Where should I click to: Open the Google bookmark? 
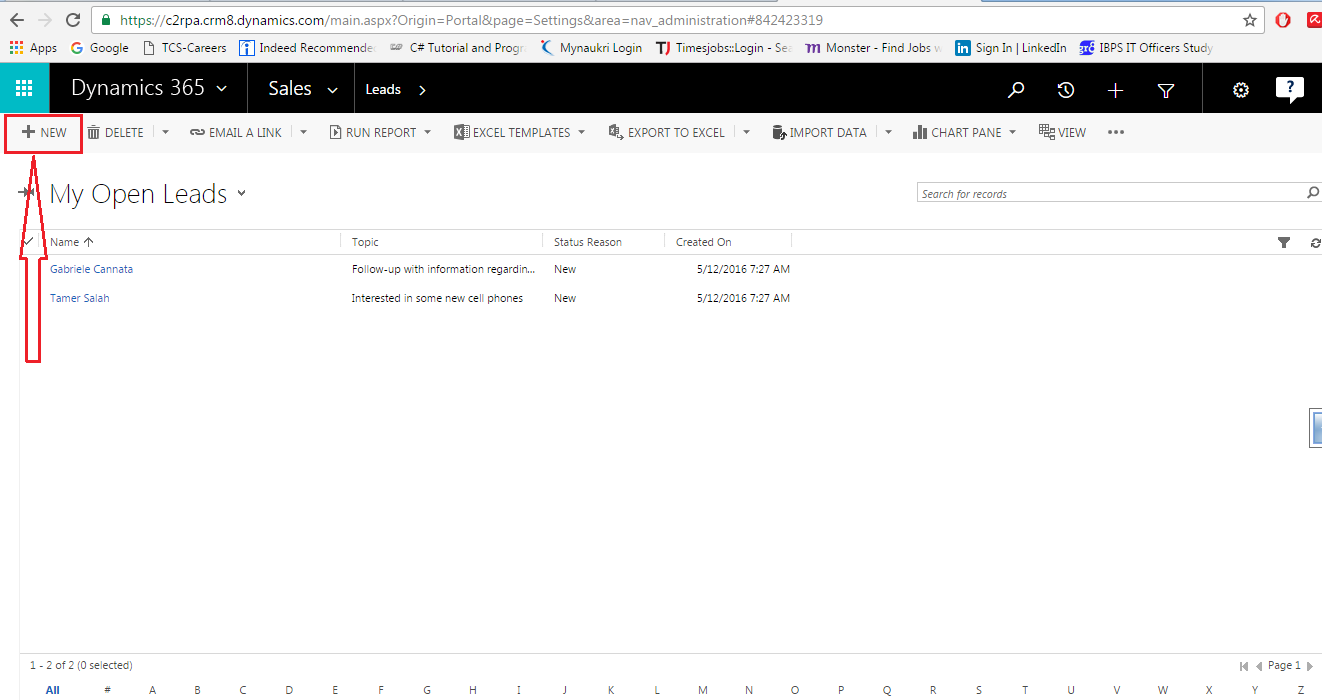click(x=99, y=47)
